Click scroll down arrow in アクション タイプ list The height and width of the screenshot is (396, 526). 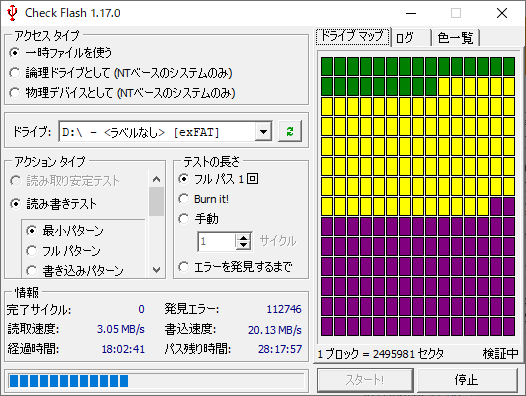coord(156,269)
